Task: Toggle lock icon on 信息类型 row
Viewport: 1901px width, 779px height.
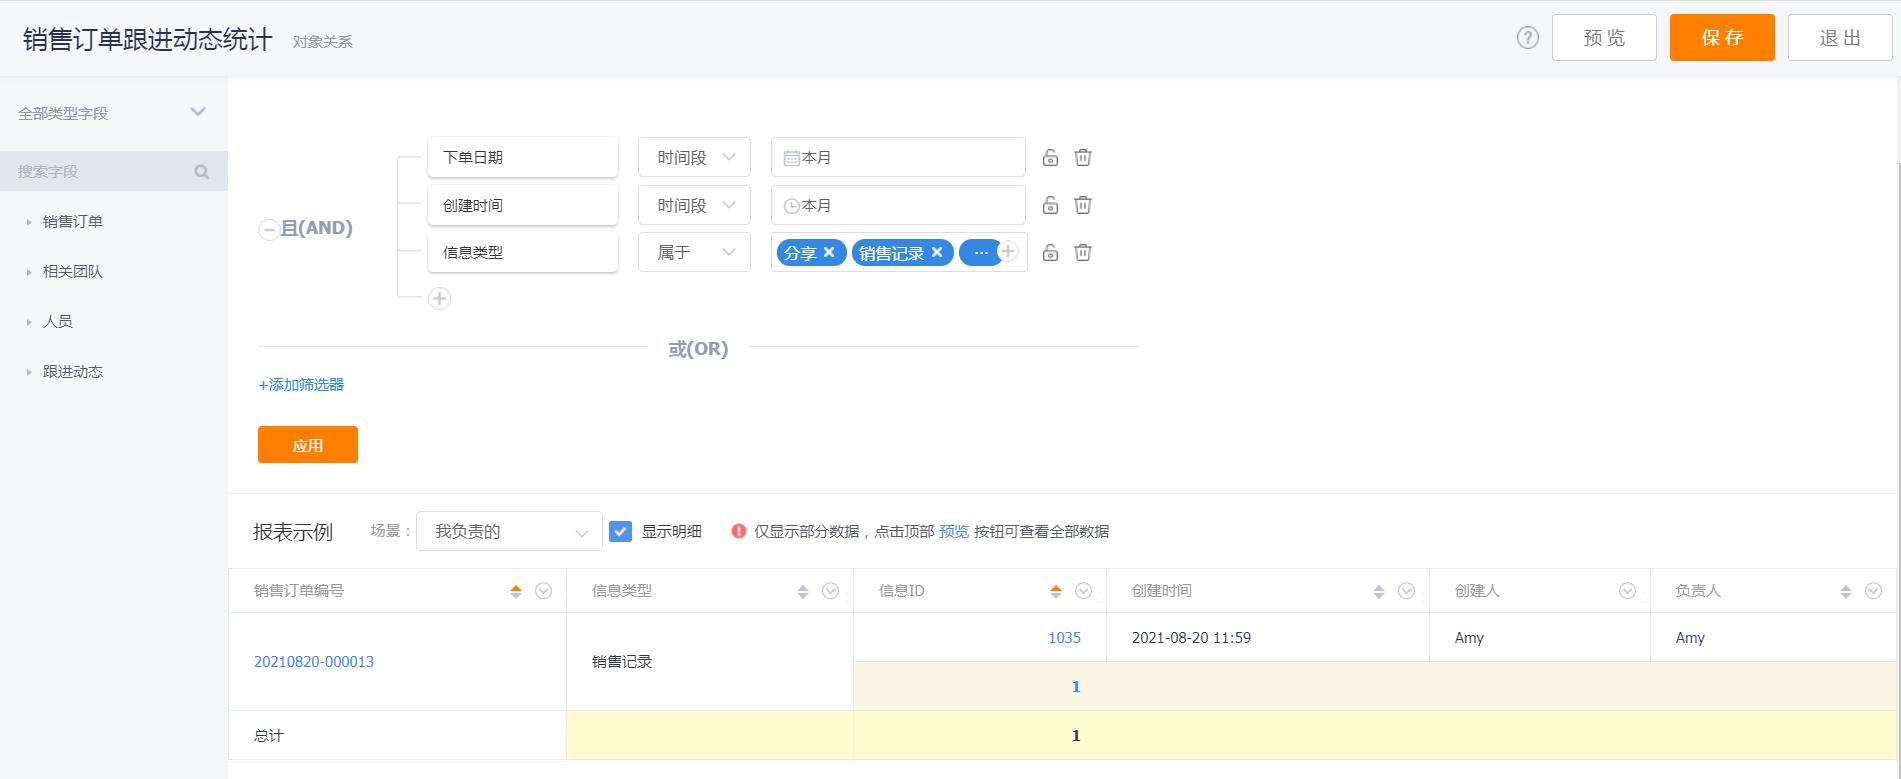Action: point(1050,252)
